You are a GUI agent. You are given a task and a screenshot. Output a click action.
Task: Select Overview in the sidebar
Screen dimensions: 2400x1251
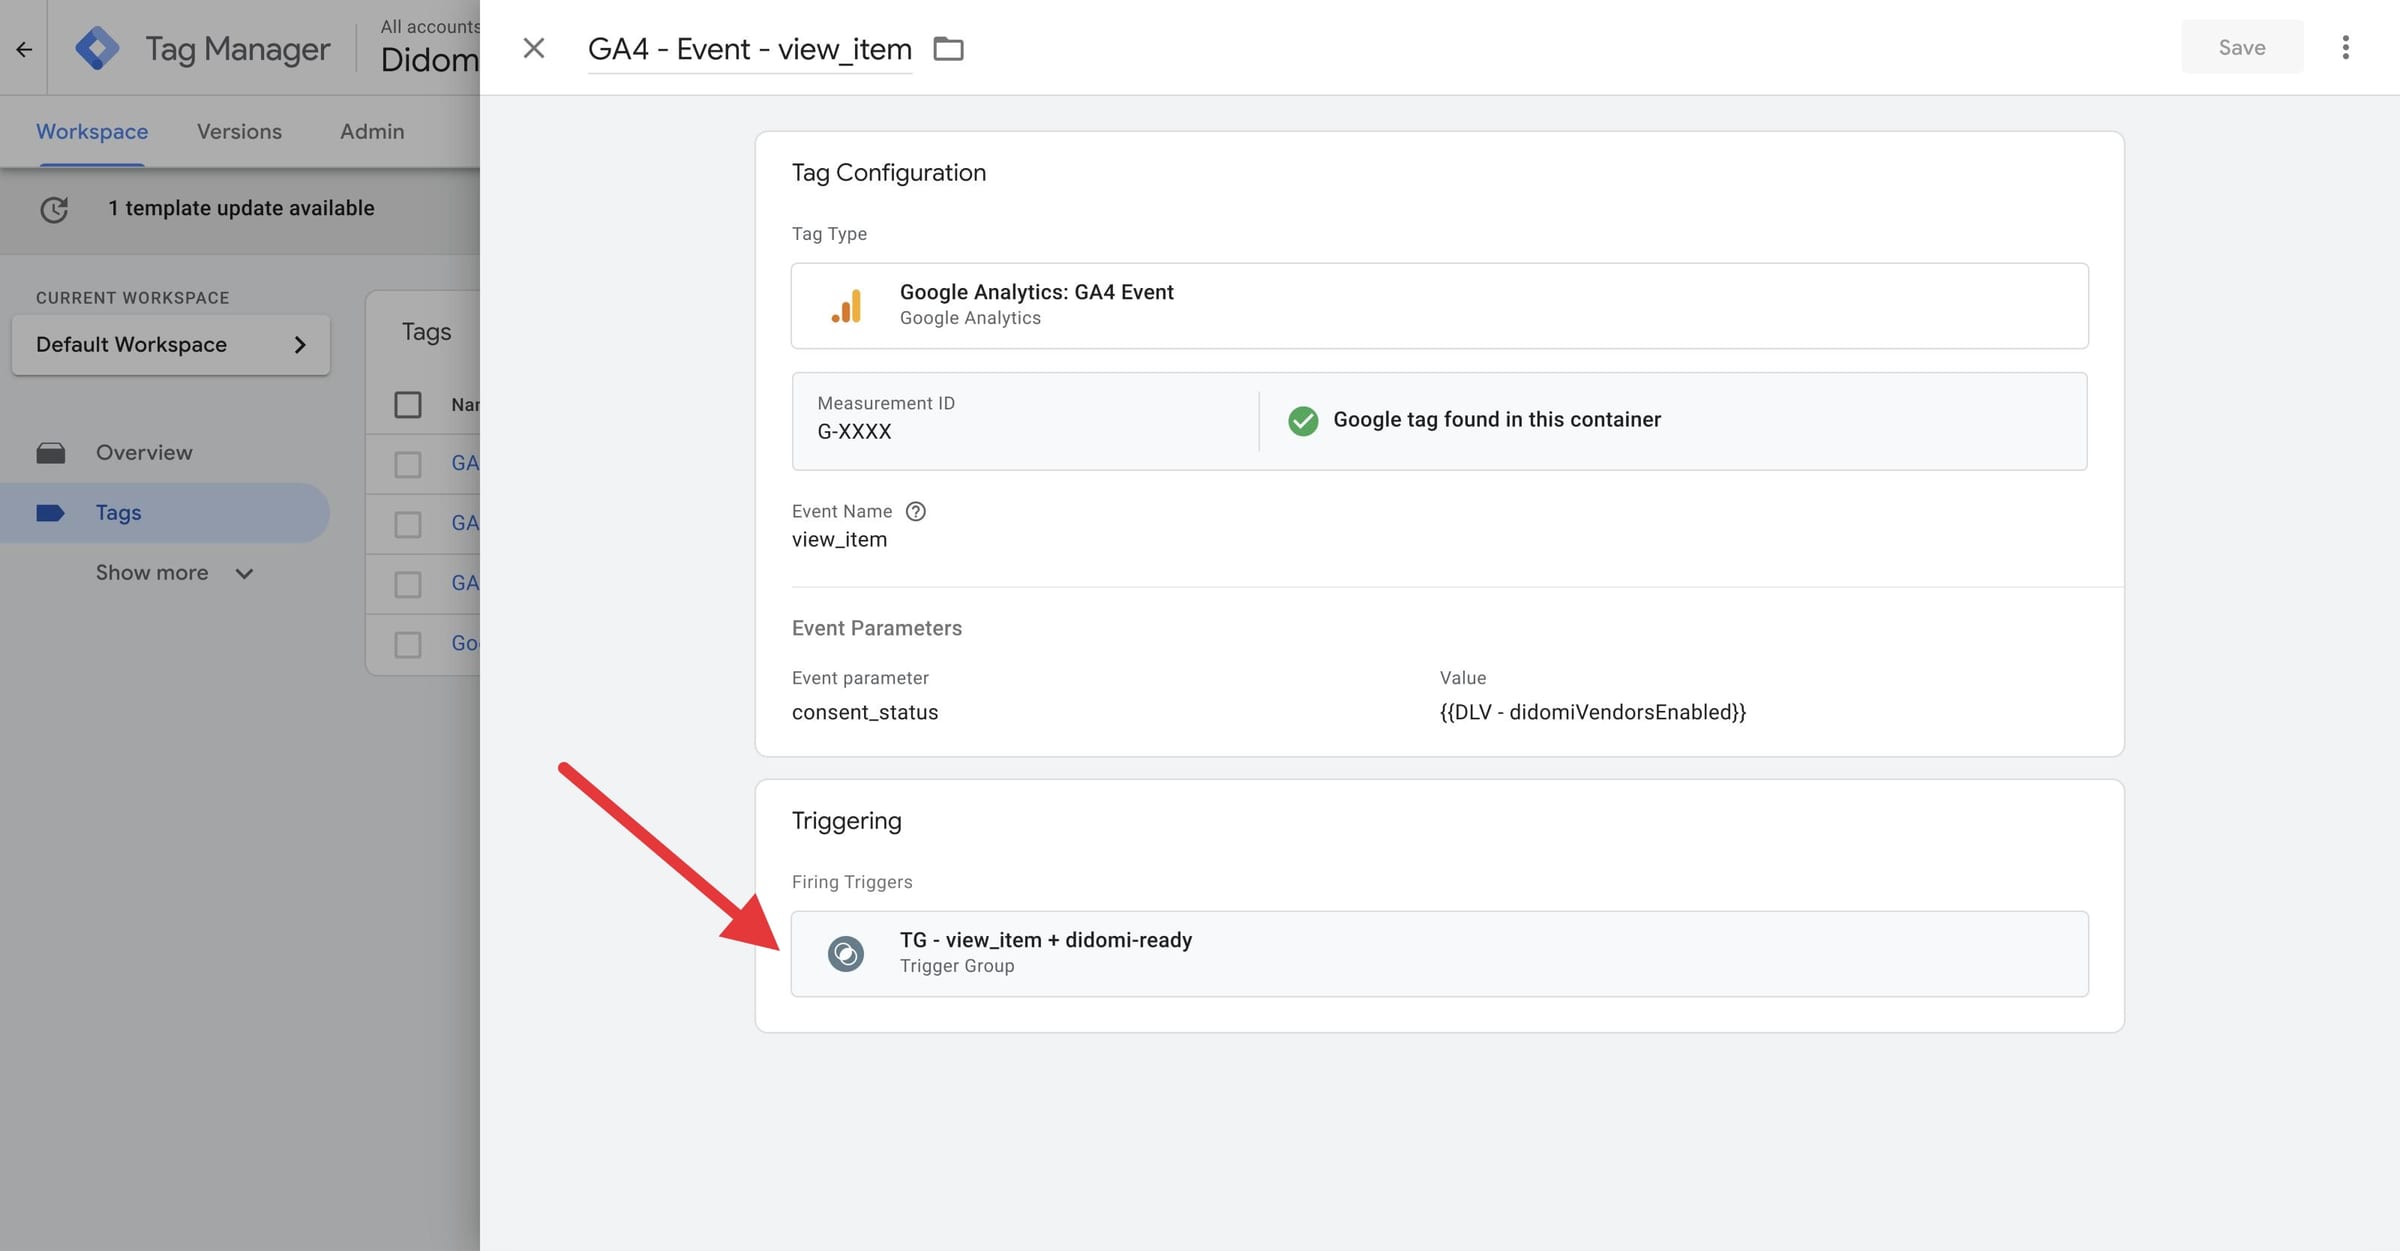tap(144, 453)
